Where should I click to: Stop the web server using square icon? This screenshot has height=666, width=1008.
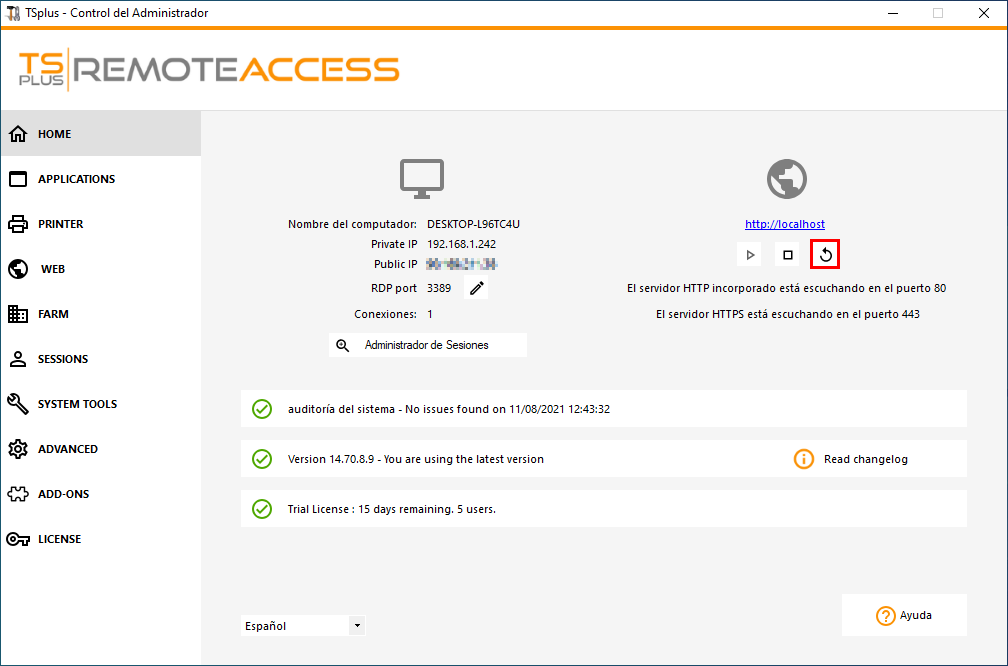click(x=788, y=255)
